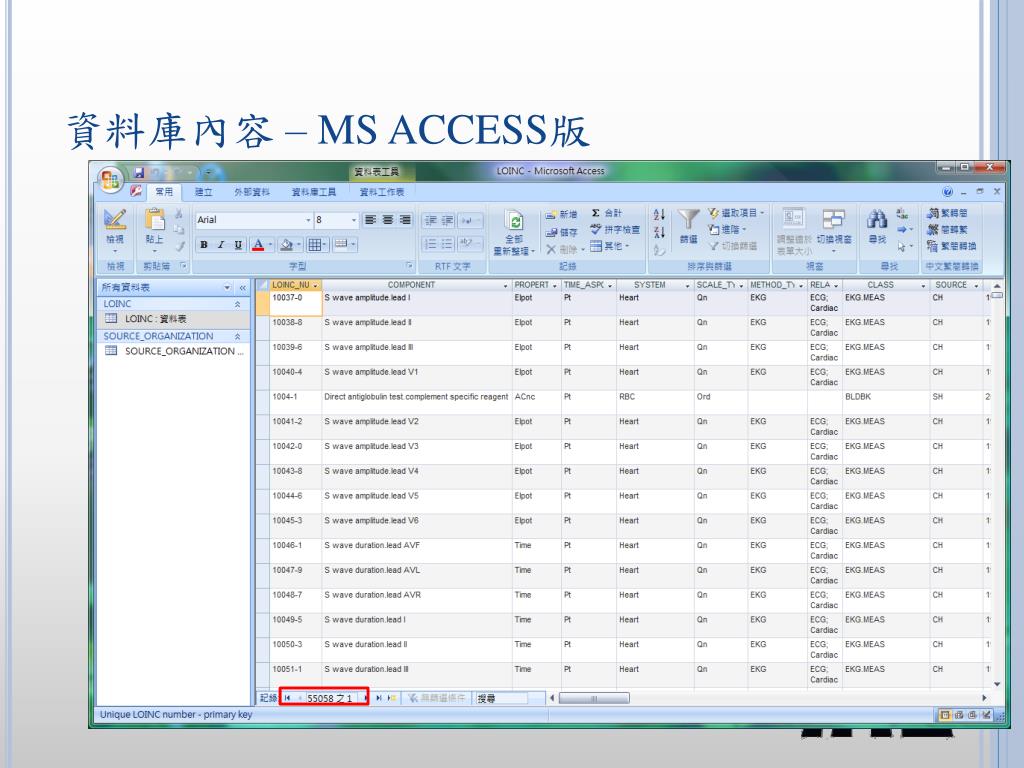The image size is (1024, 768).
Task: Click the vertical scrollbar down arrow
Action: (997, 684)
